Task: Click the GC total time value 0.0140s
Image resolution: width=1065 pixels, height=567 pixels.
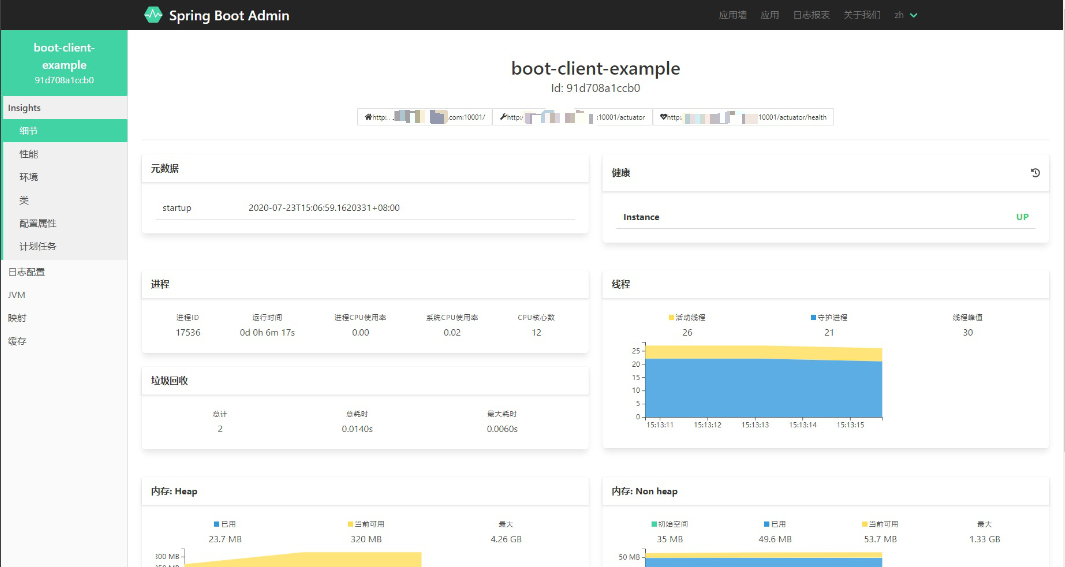Action: [357, 429]
